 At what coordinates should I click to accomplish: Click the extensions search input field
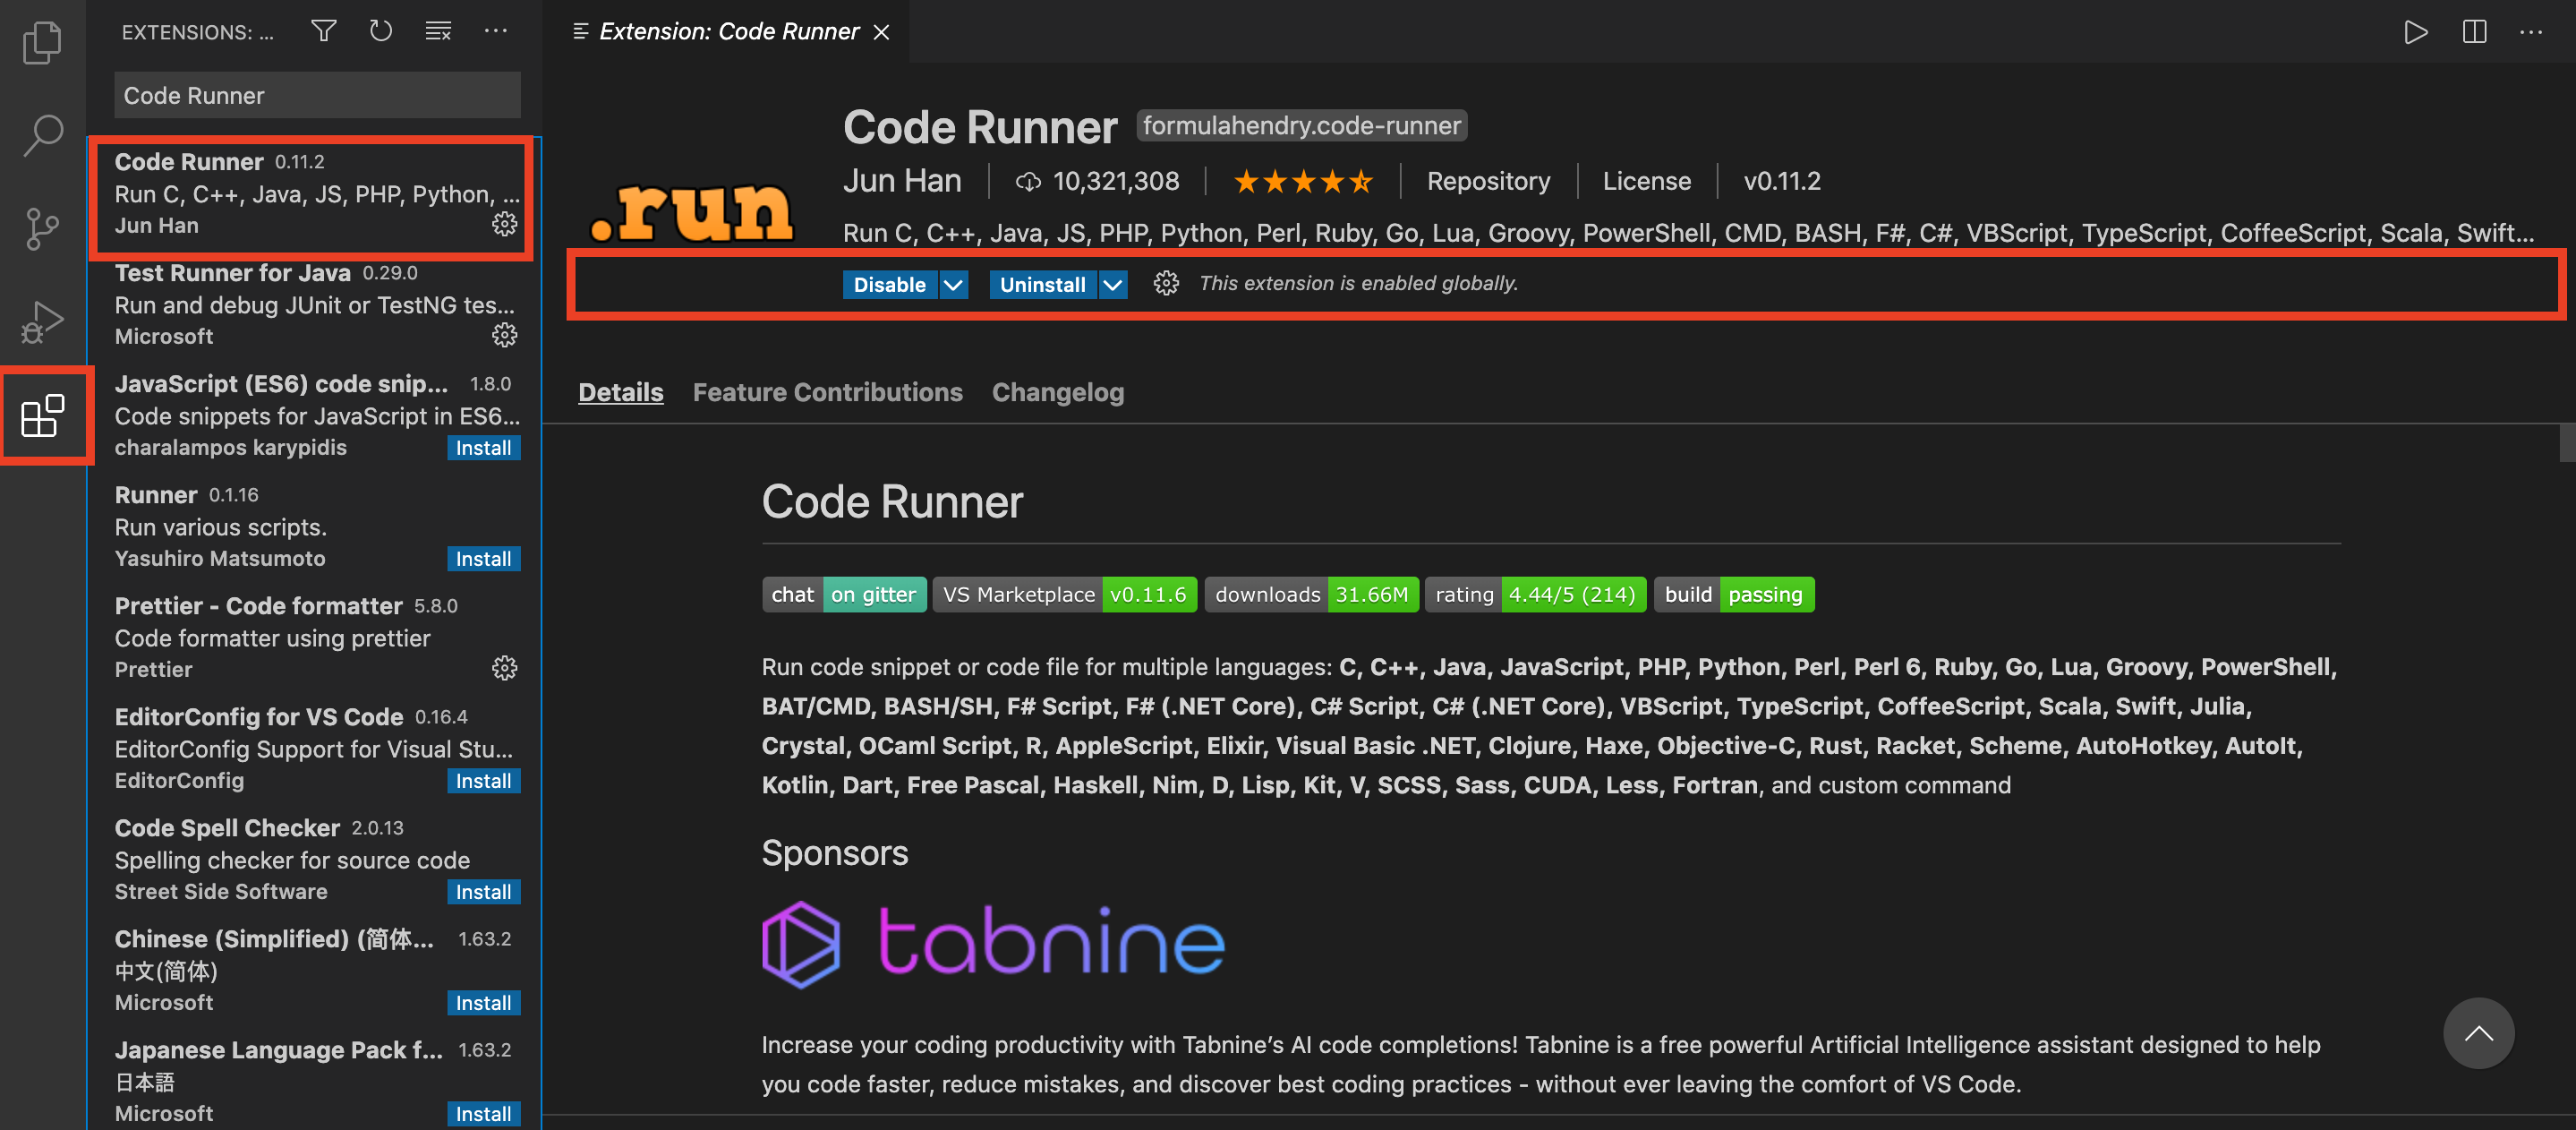pyautogui.click(x=317, y=96)
